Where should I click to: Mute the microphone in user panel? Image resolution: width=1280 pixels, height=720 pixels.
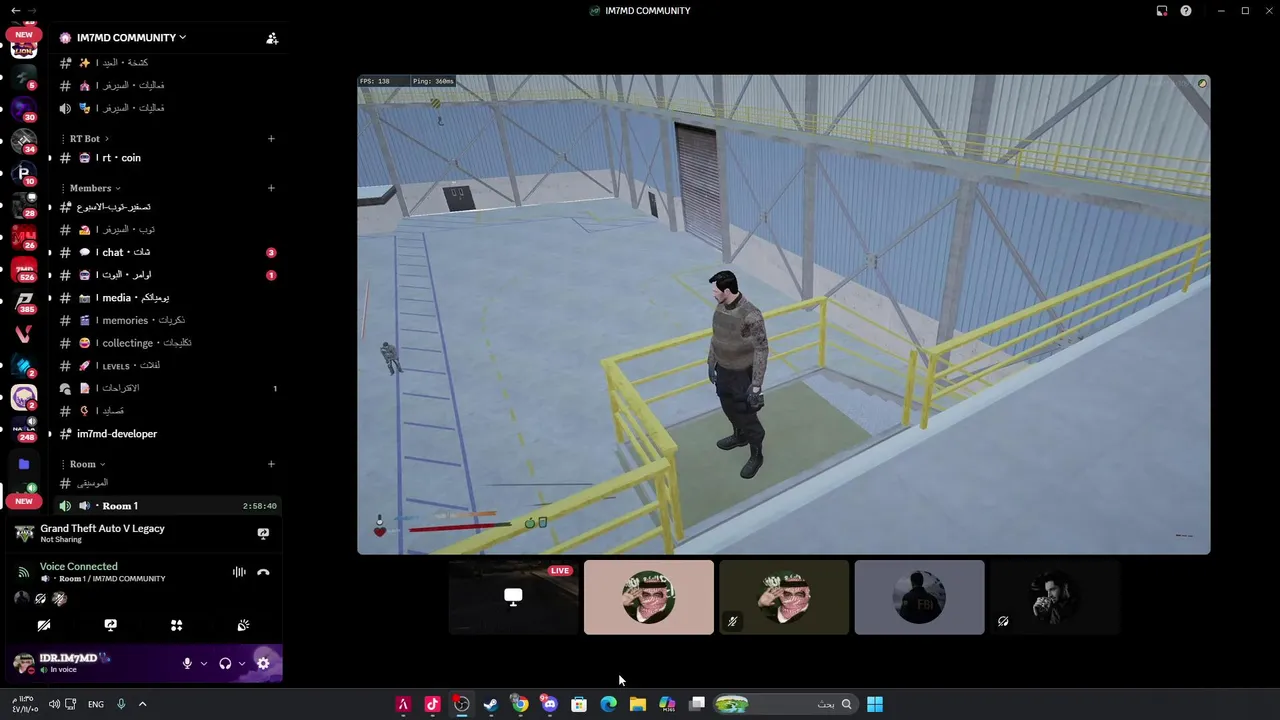pos(187,663)
